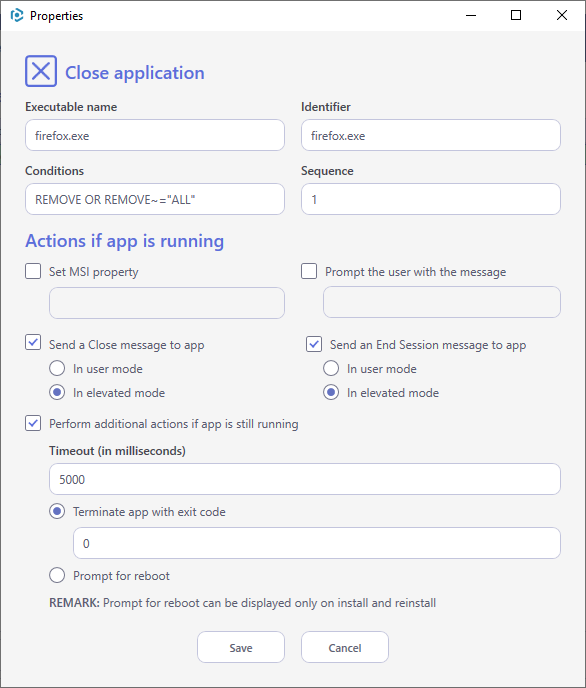Screen dimensions: 586x688
Task: Click the Conditions label
Action: tap(54, 171)
